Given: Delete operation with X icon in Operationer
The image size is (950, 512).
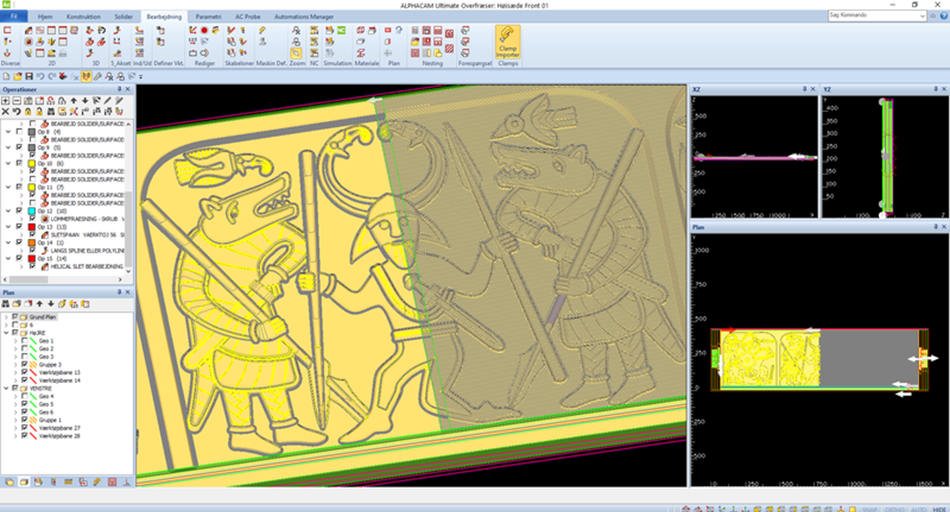Looking at the screenshot, I should pos(5,111).
